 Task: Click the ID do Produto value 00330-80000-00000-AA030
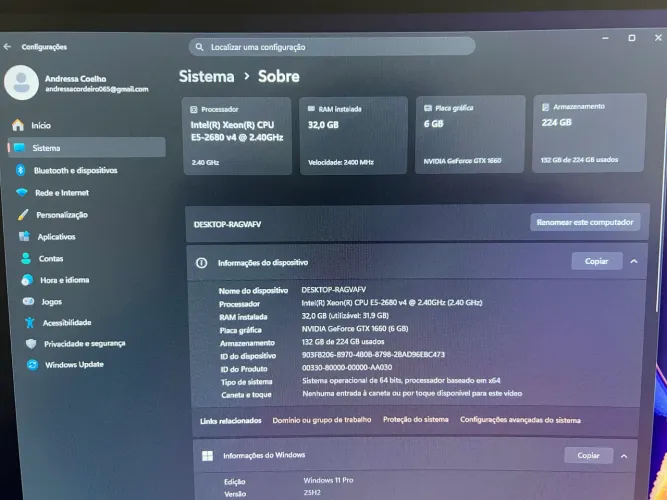[x=347, y=367]
